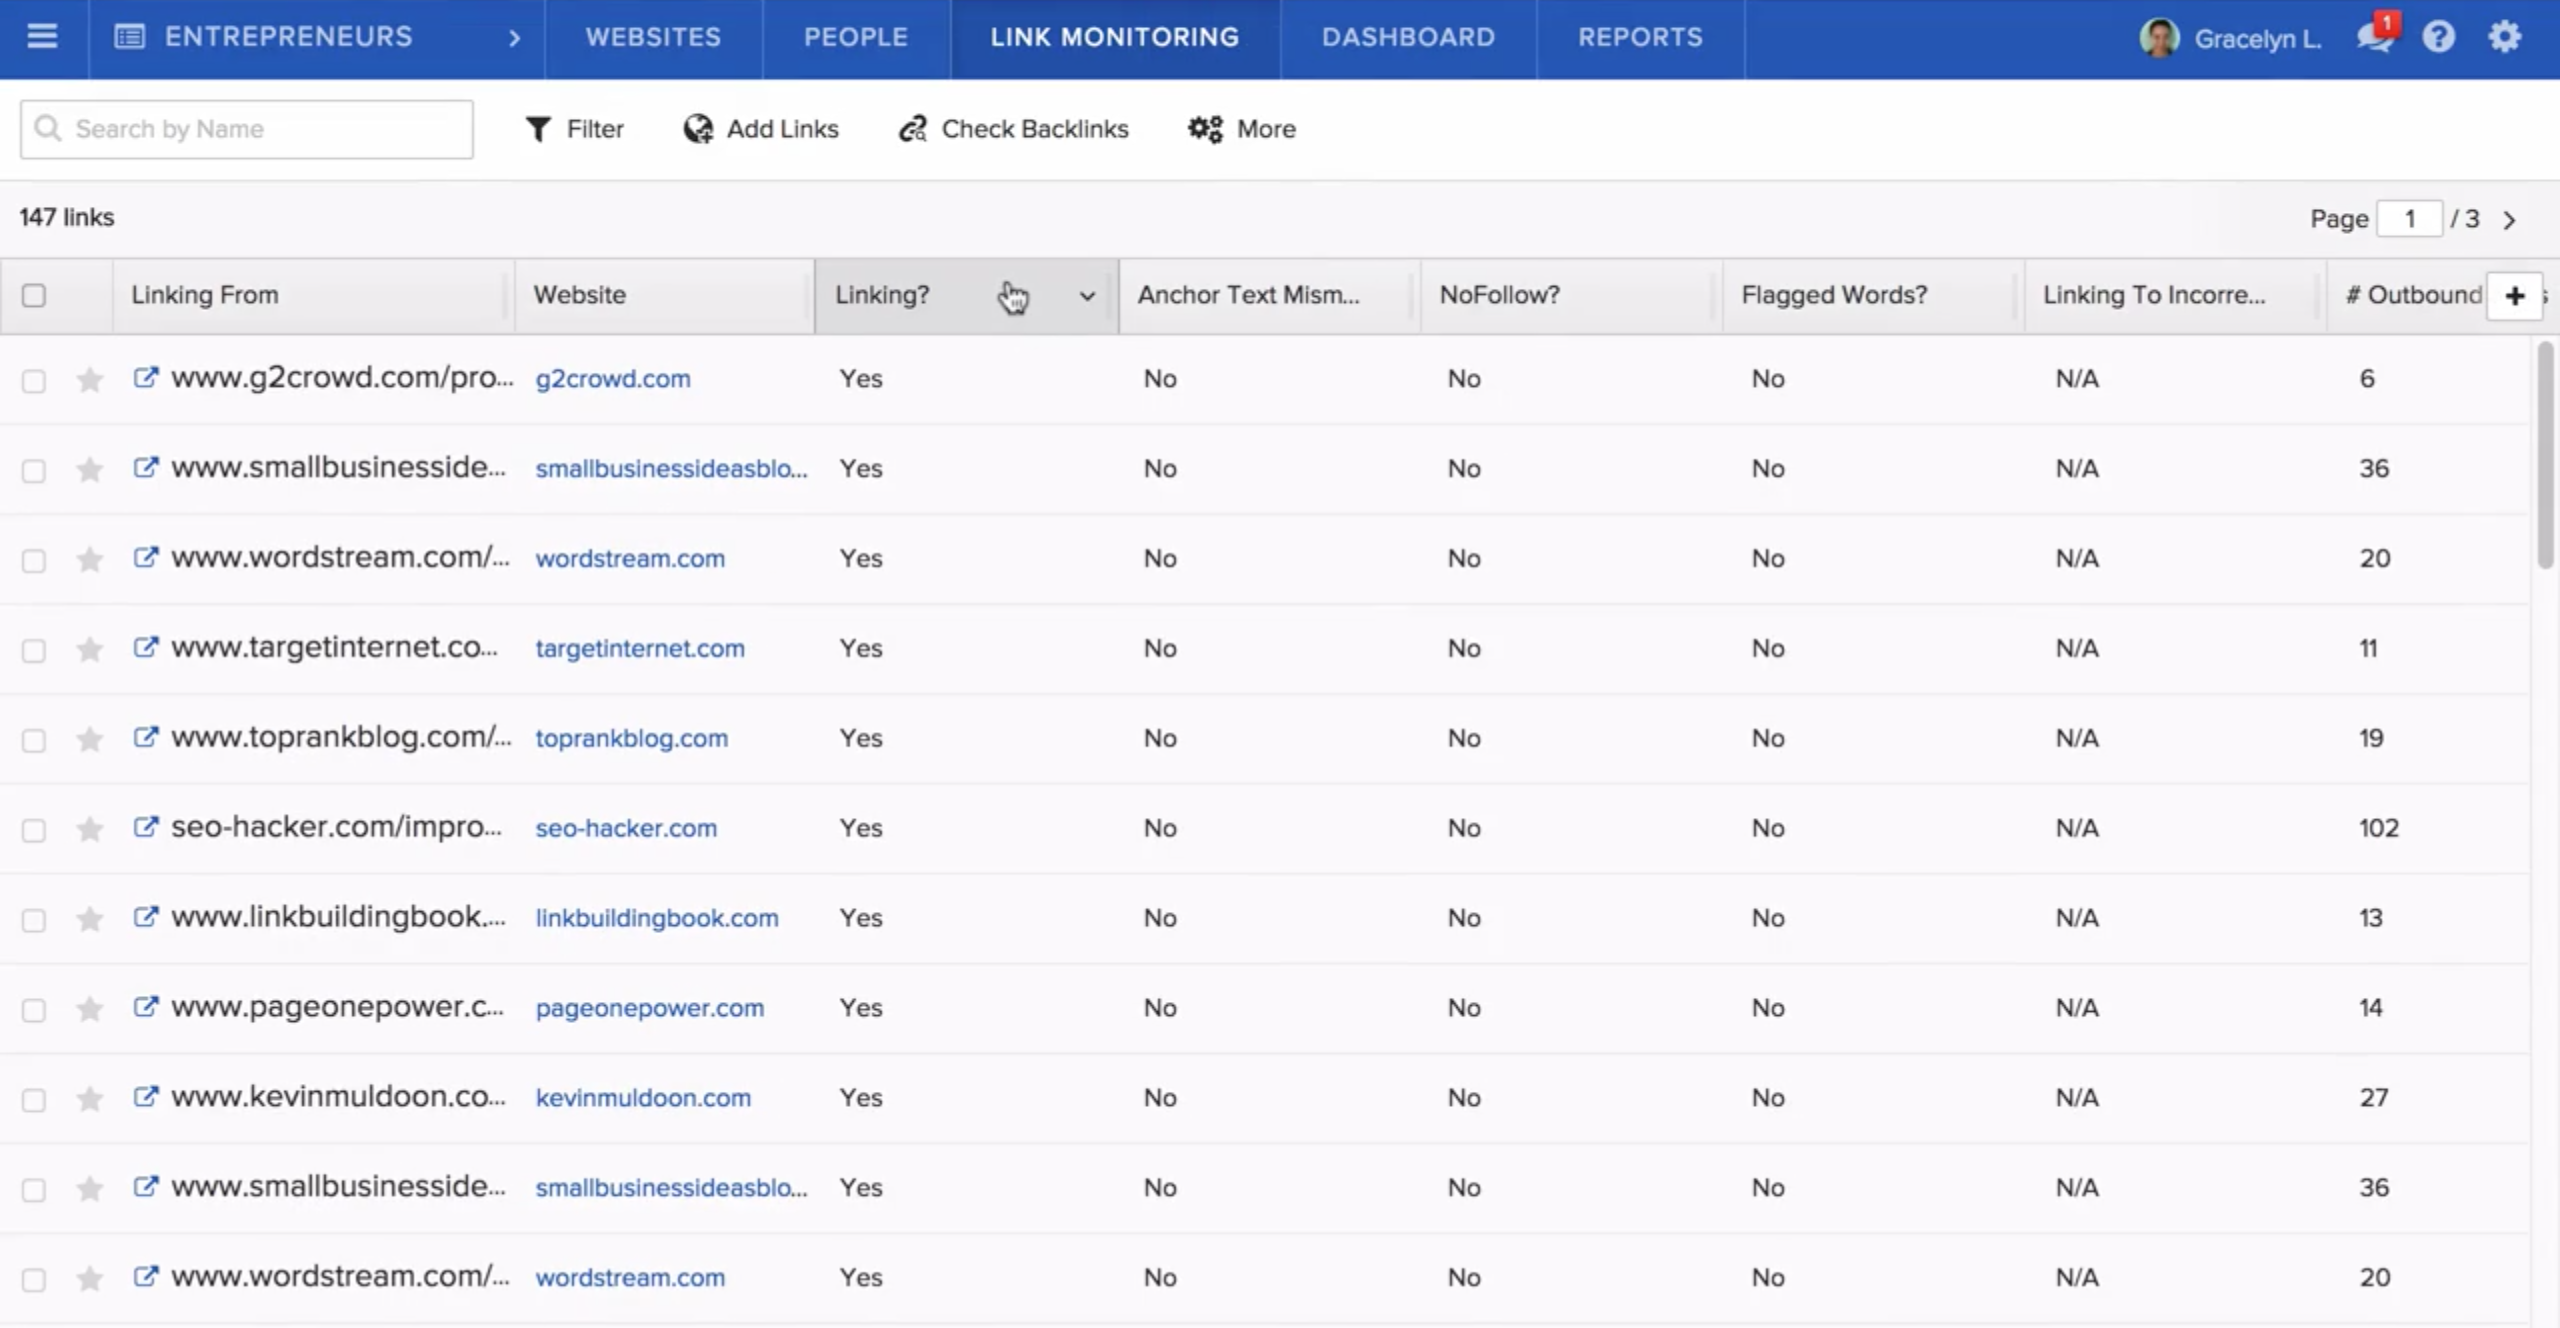Click the Entrepreneurs project list icon
Screen dimensions: 2560x1328
point(130,37)
